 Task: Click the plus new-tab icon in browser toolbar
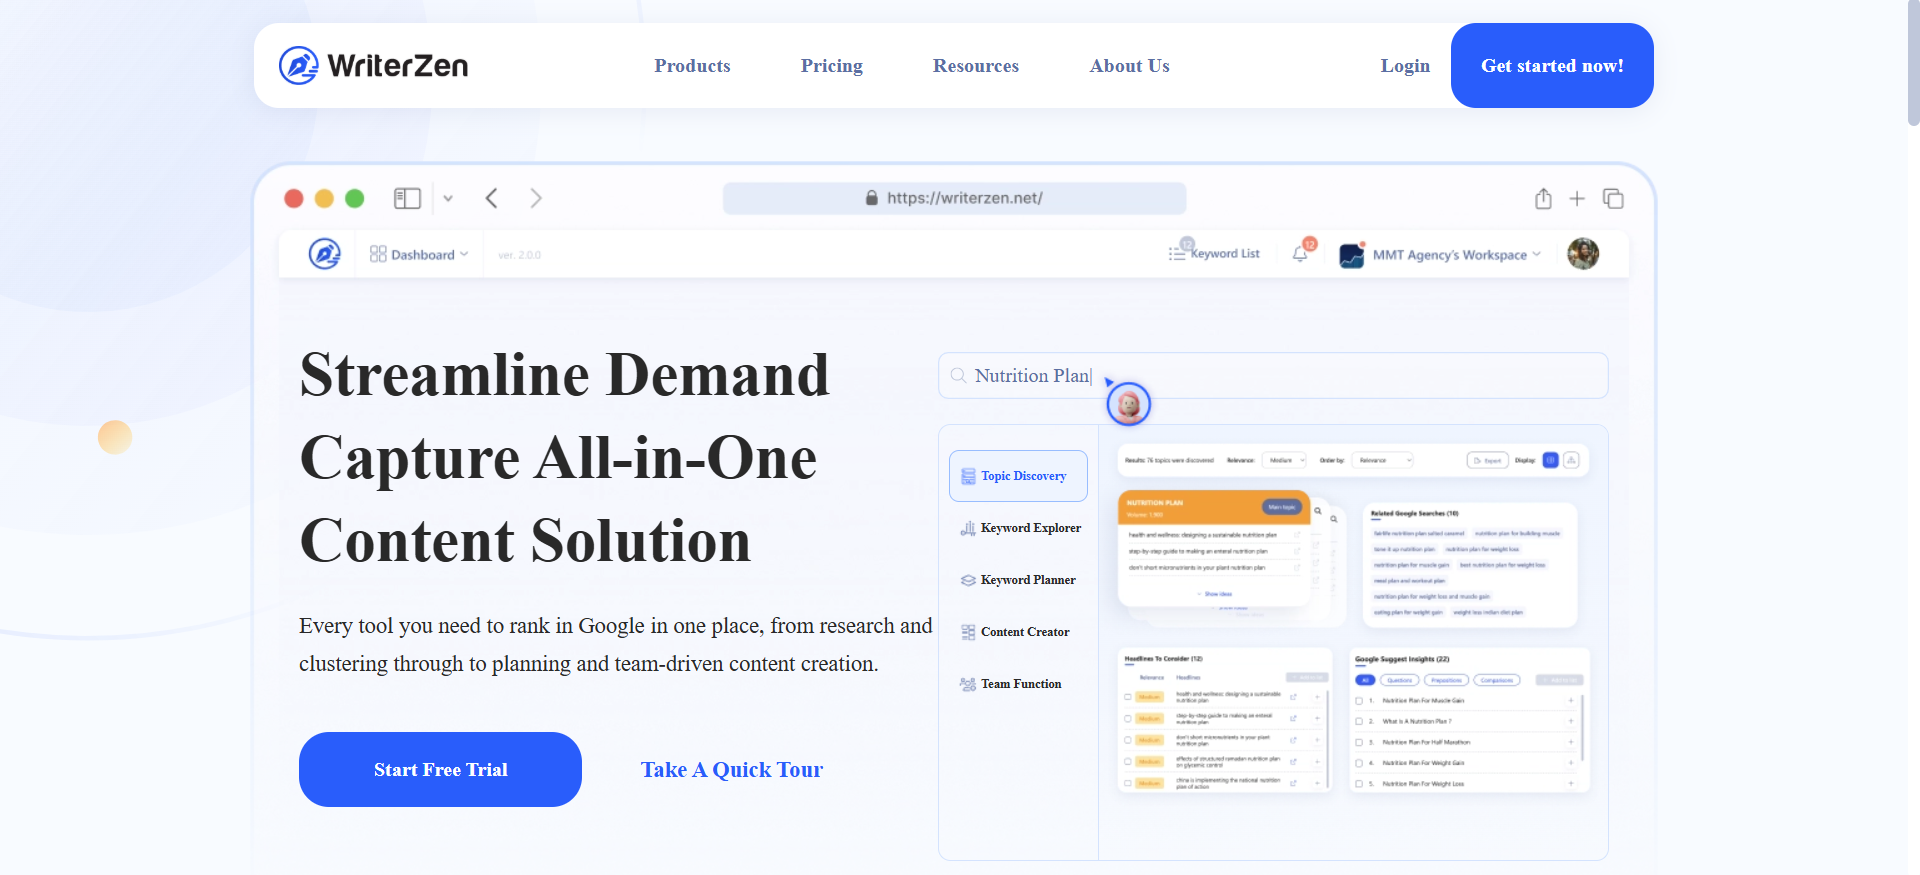[x=1577, y=198]
